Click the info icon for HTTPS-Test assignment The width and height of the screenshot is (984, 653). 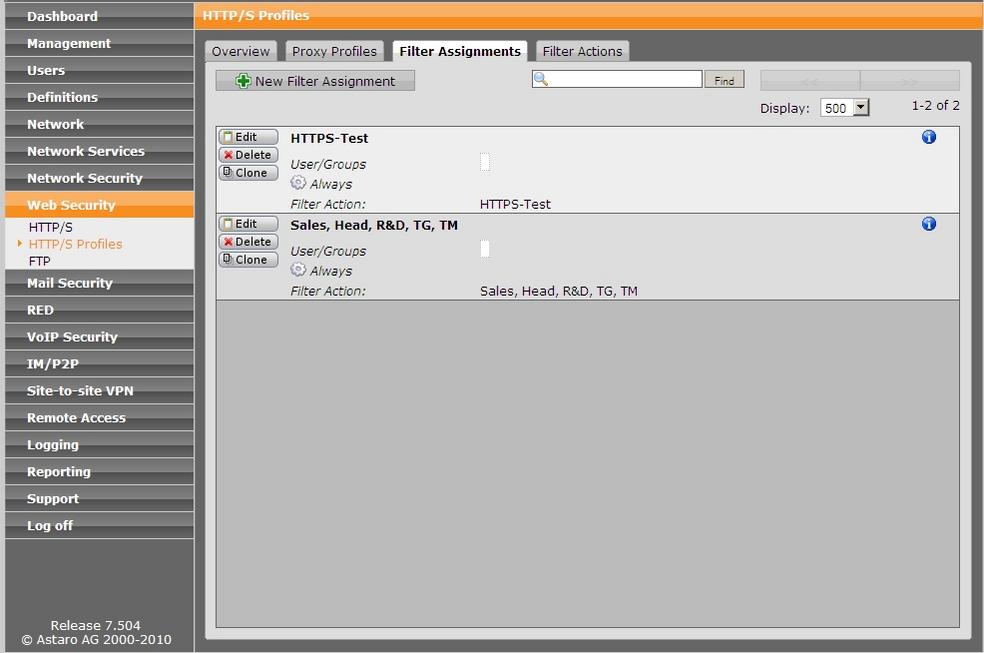928,137
